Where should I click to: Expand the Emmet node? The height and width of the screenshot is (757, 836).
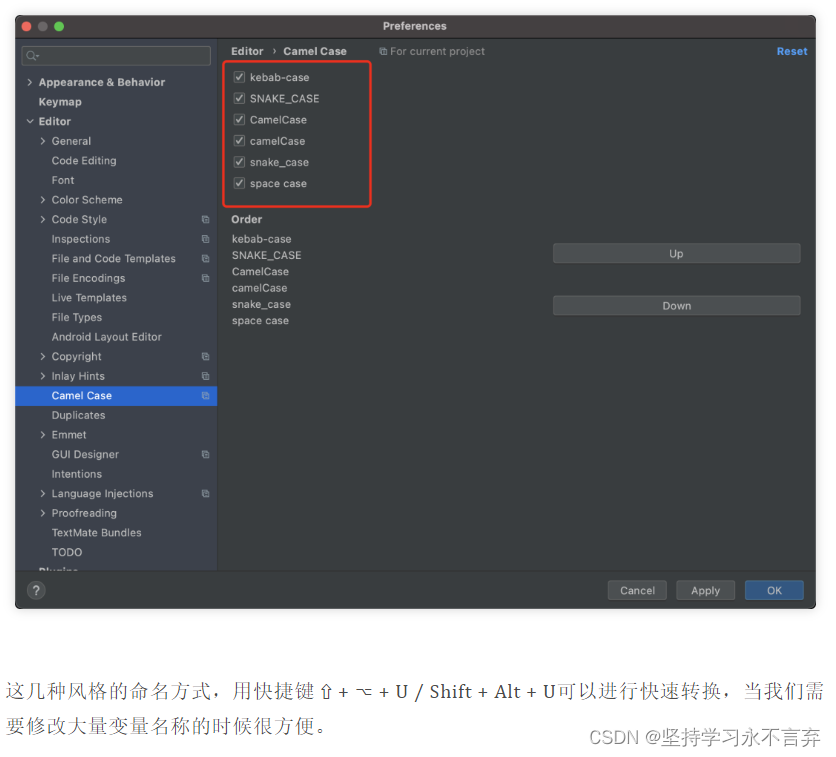tap(43, 435)
